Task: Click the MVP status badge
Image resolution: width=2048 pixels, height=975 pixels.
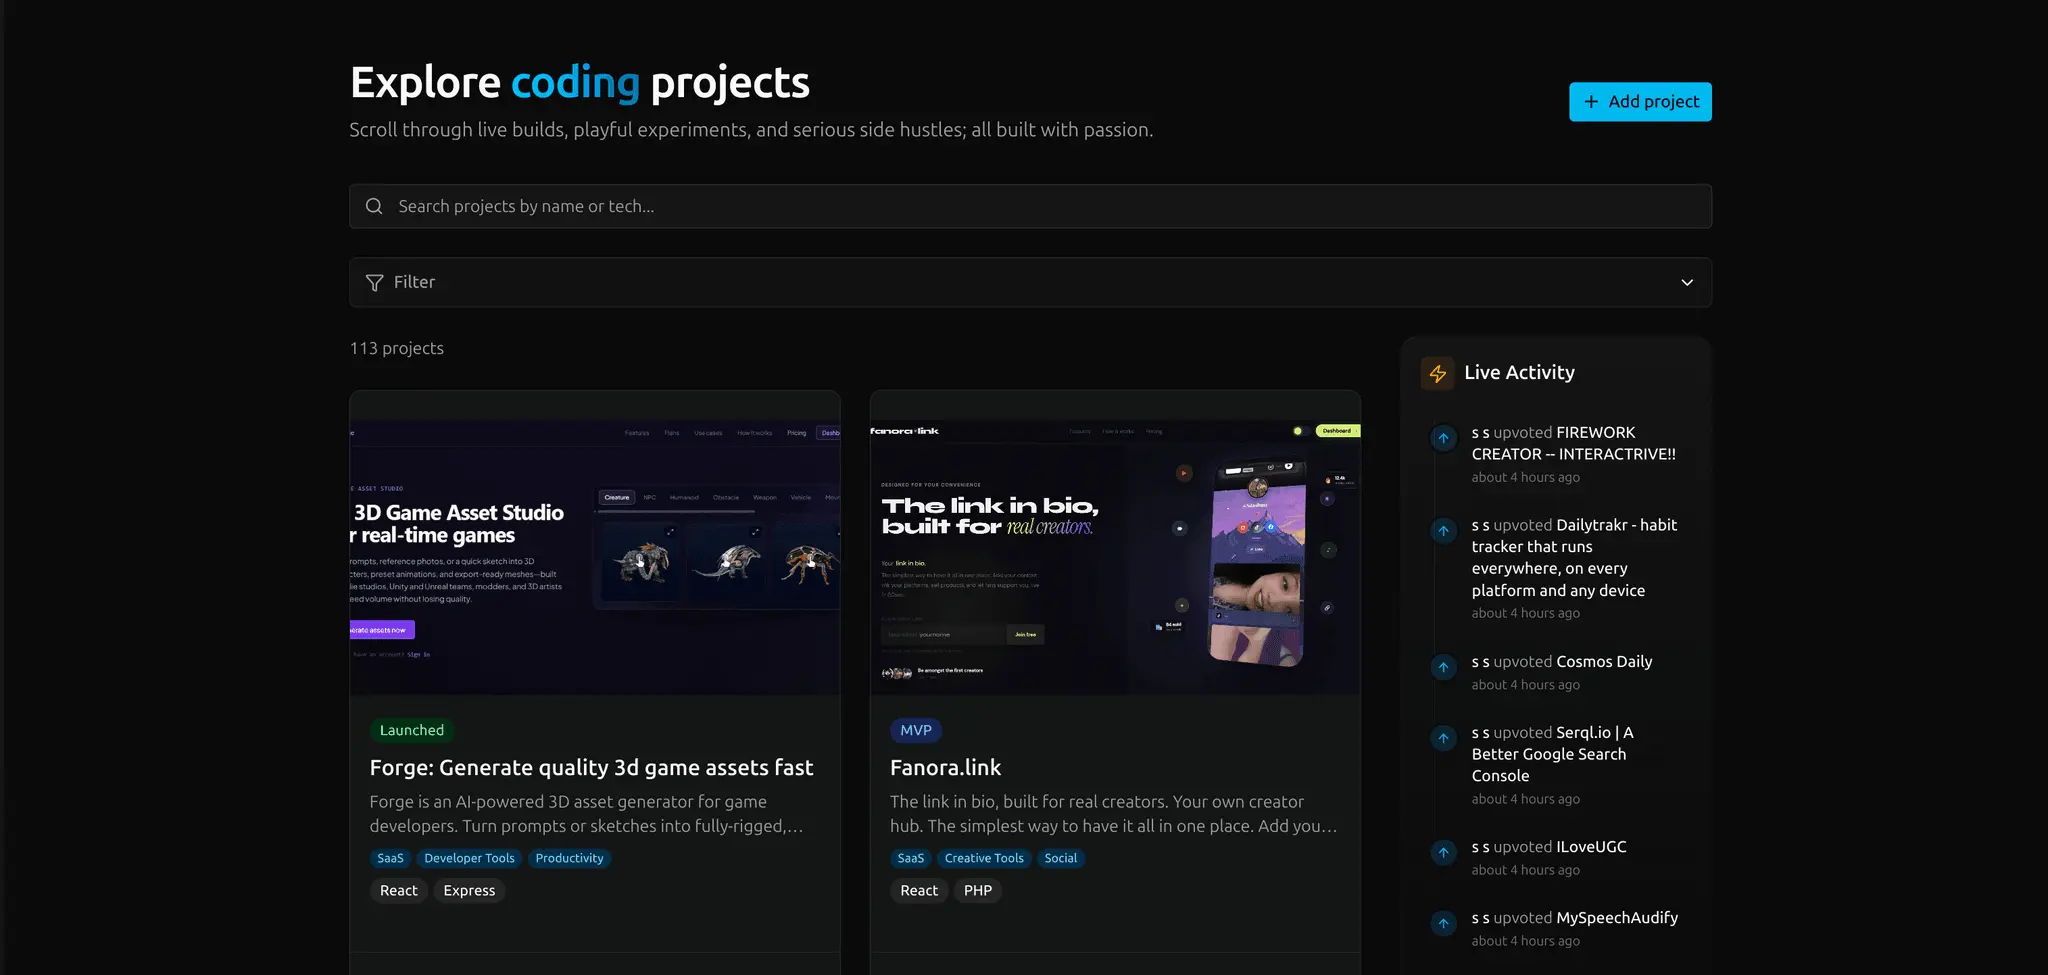Action: tap(916, 730)
